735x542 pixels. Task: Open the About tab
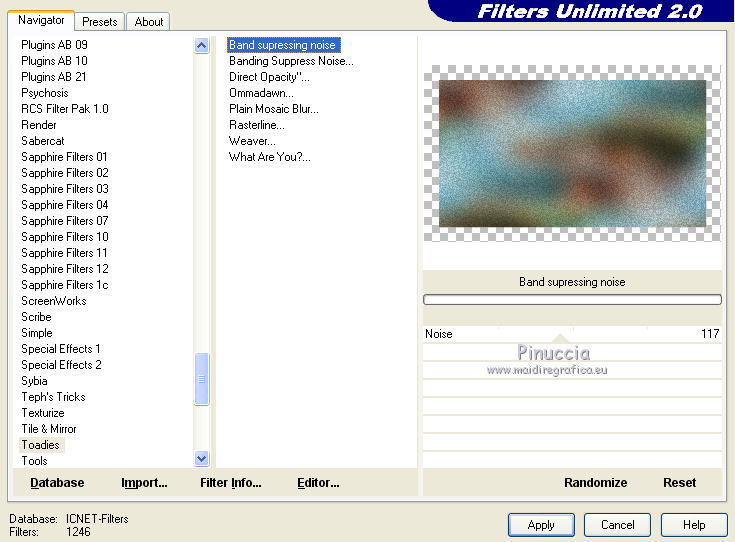(149, 22)
